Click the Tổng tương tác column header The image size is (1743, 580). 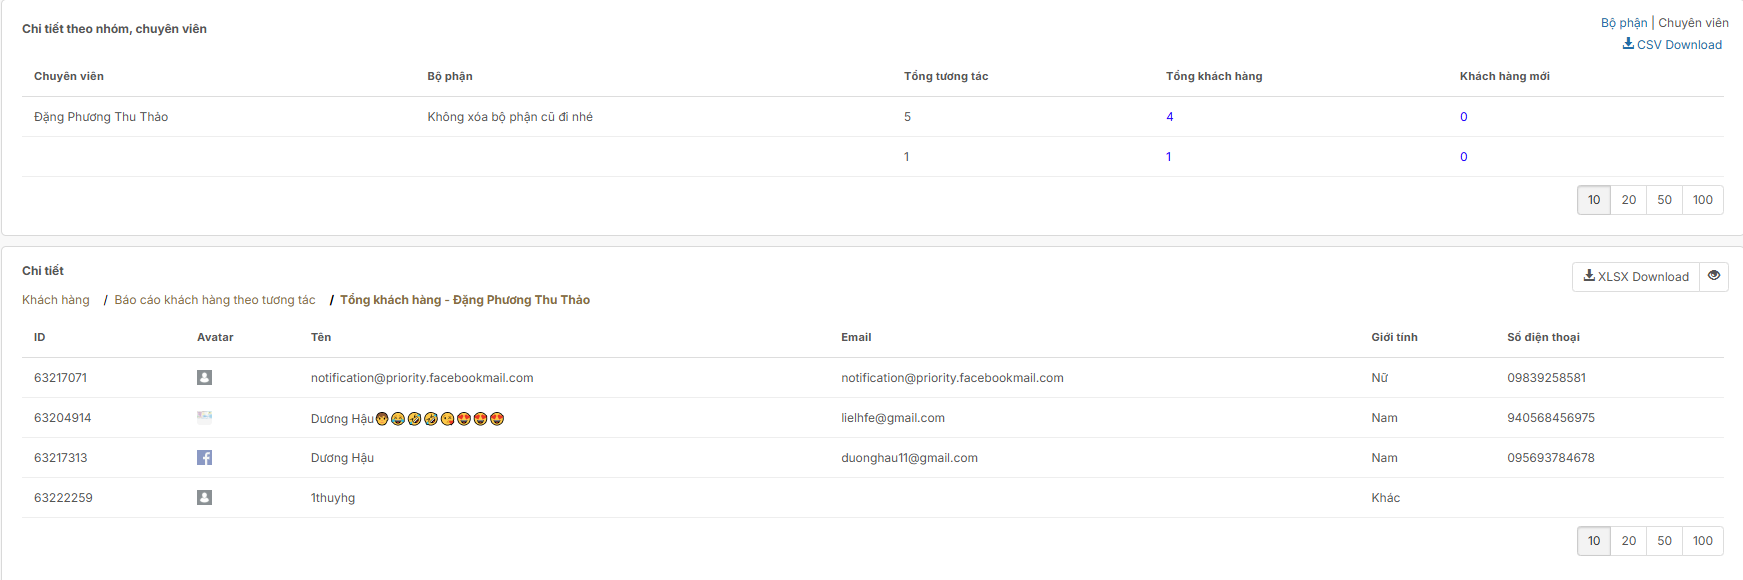945,76
